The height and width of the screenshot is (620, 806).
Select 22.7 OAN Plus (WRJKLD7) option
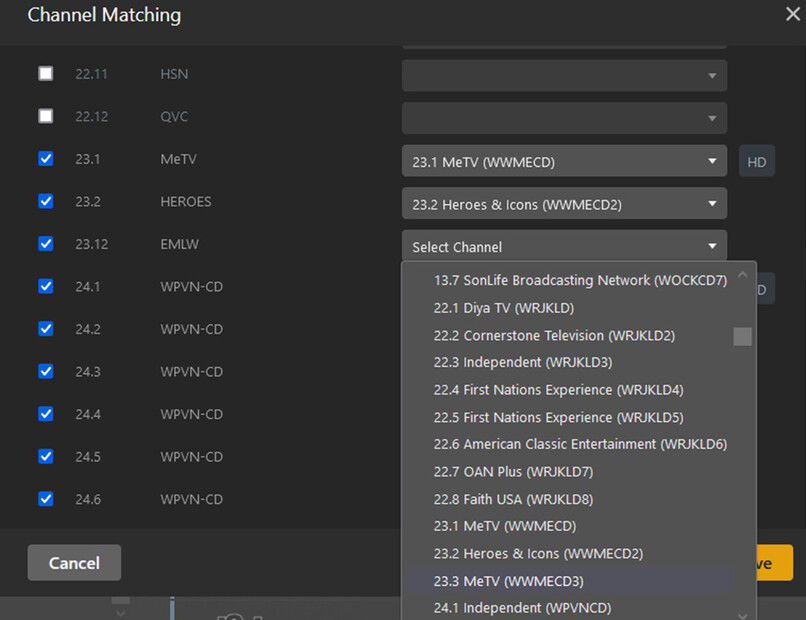pos(570,471)
